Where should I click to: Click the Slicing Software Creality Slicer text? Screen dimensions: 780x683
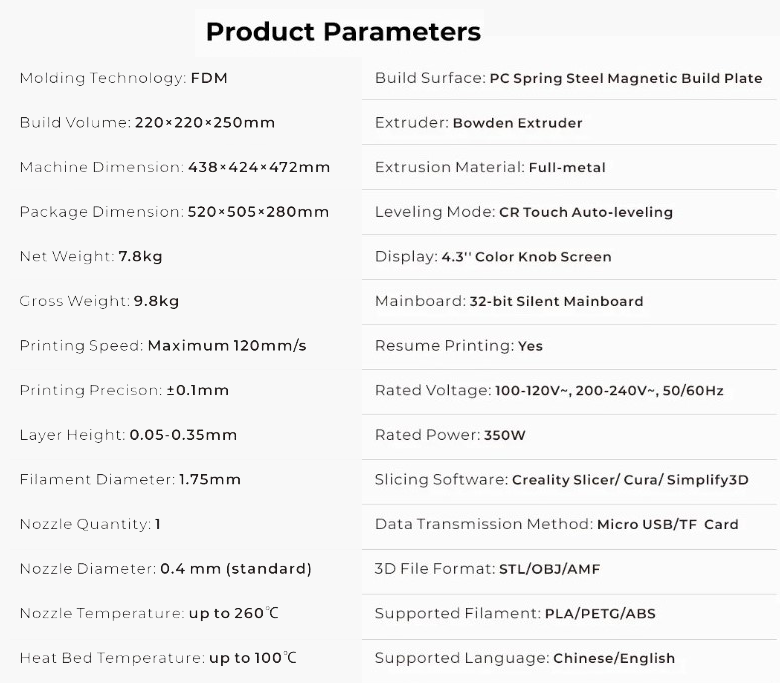pyautogui.click(x=561, y=480)
